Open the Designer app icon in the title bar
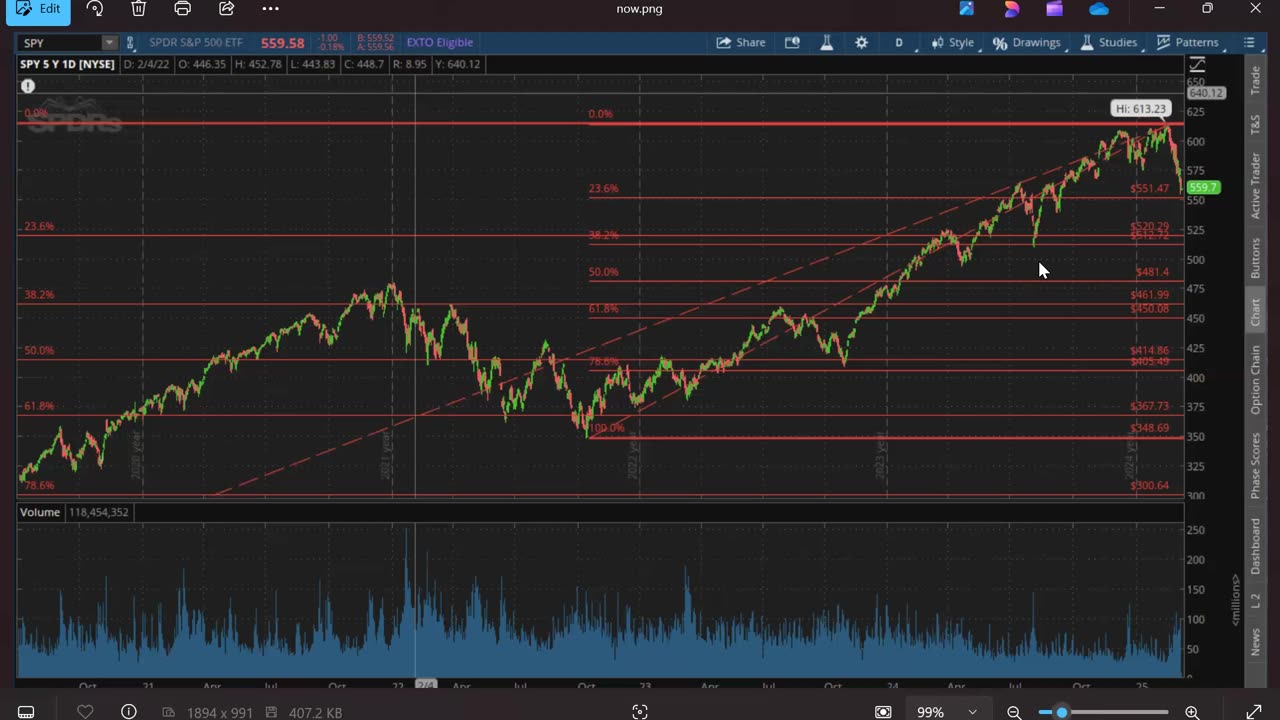 (x=1011, y=9)
